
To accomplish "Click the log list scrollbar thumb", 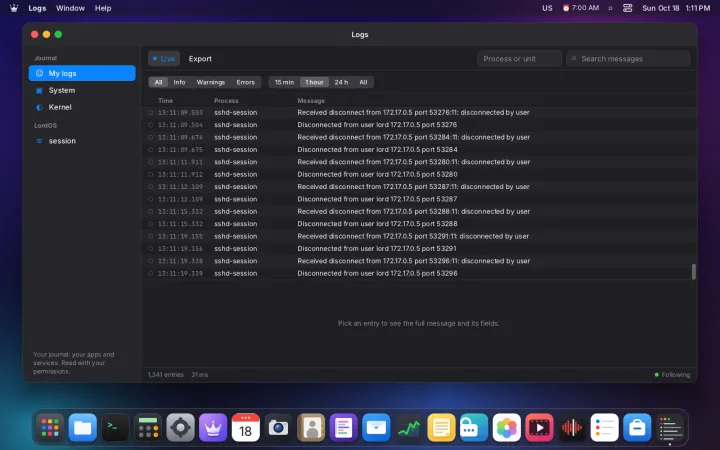I will [x=693, y=271].
